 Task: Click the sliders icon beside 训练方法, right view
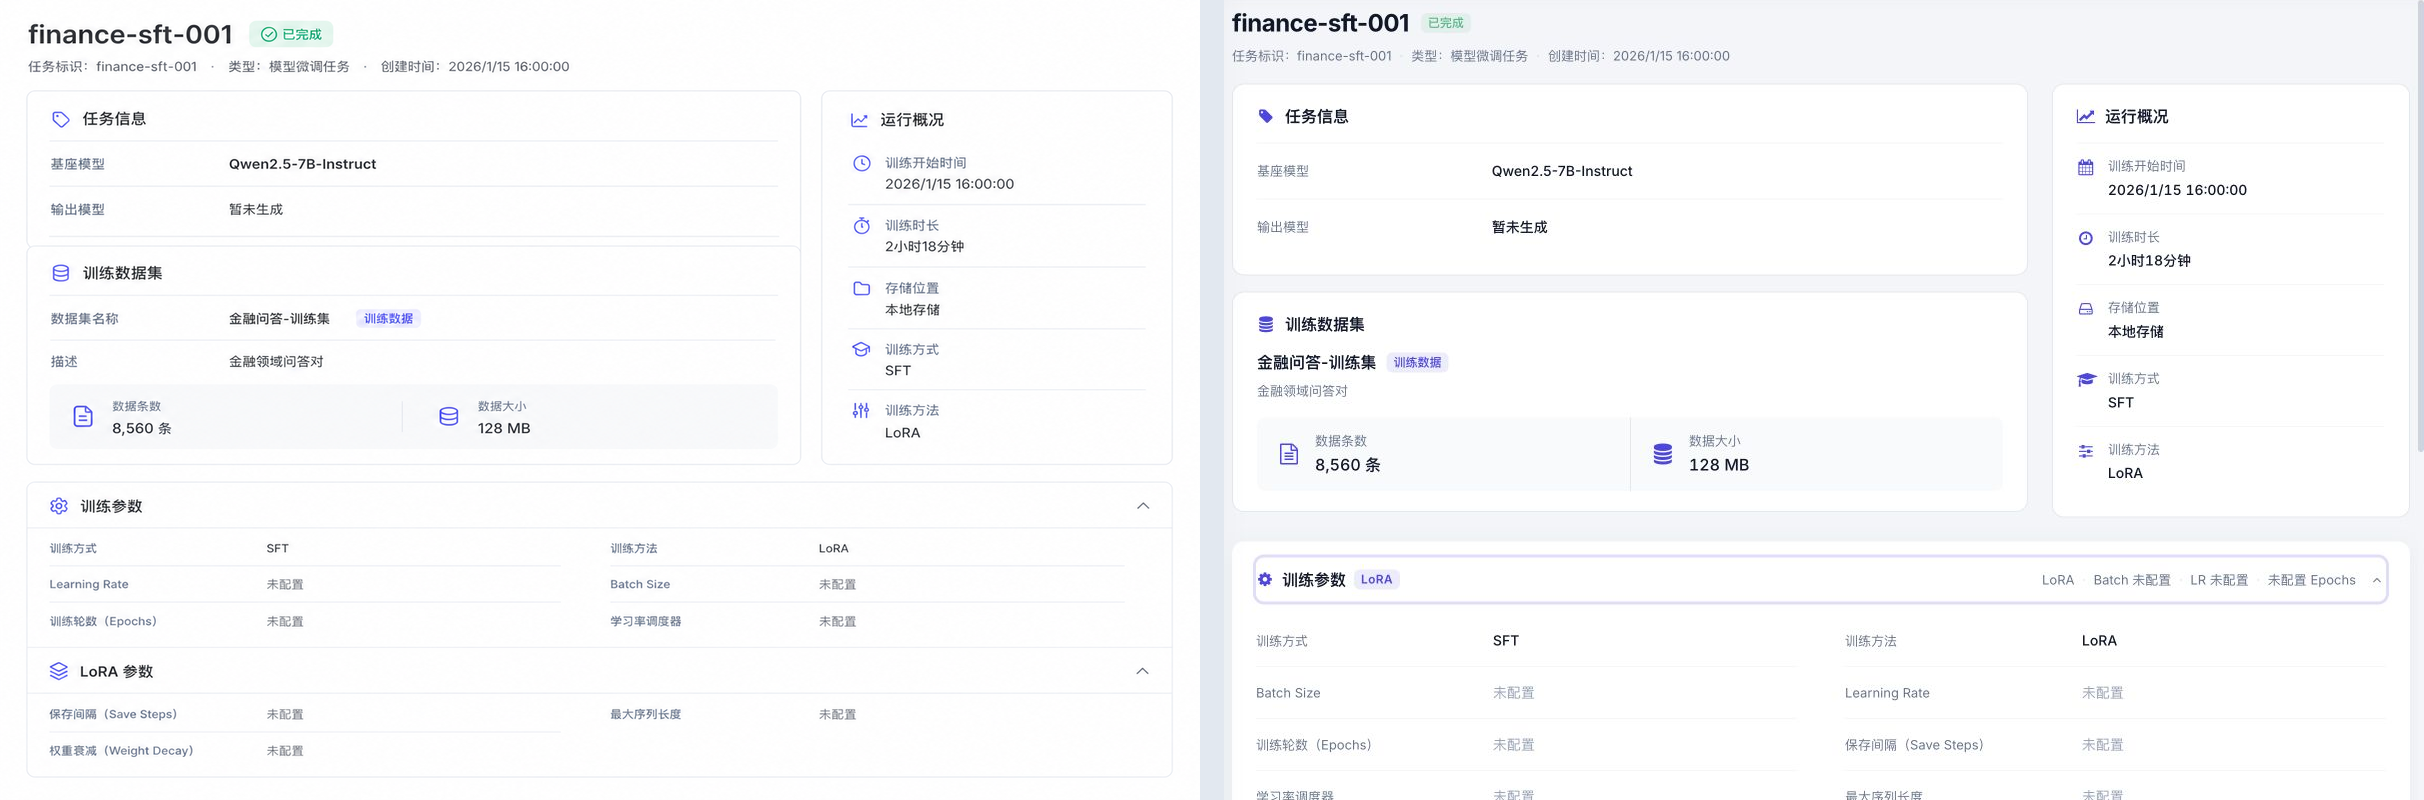click(x=2085, y=451)
